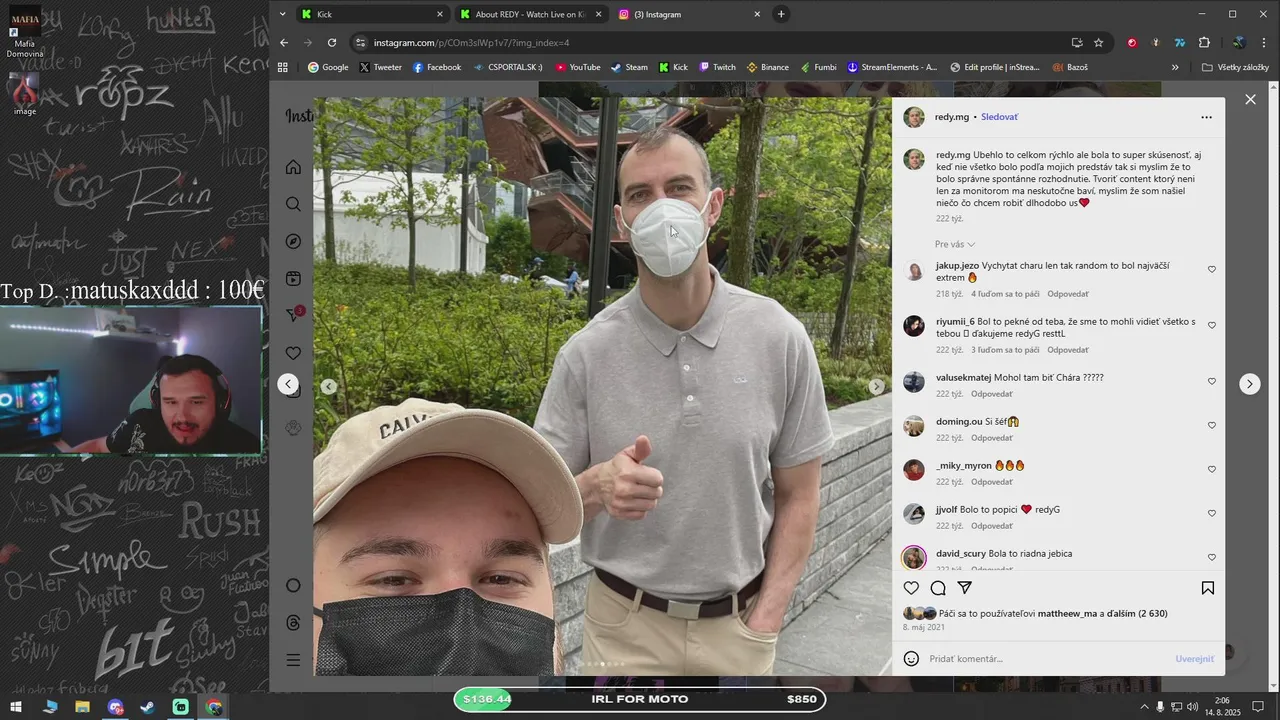Open Instagram notifications heart in sidebar
This screenshot has height=720, width=1280.
click(293, 353)
